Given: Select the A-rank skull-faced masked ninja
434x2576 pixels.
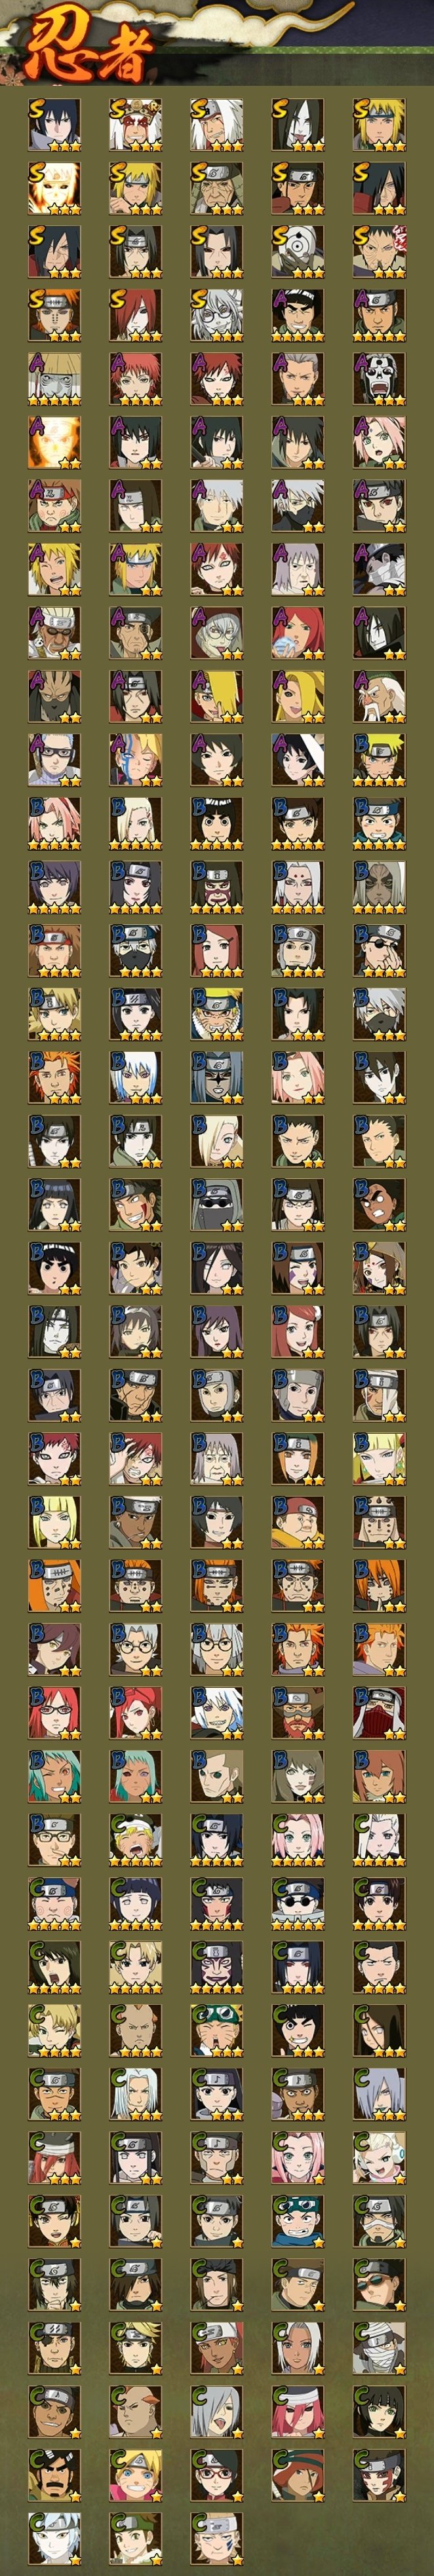Looking at the screenshot, I should pyautogui.click(x=379, y=378).
